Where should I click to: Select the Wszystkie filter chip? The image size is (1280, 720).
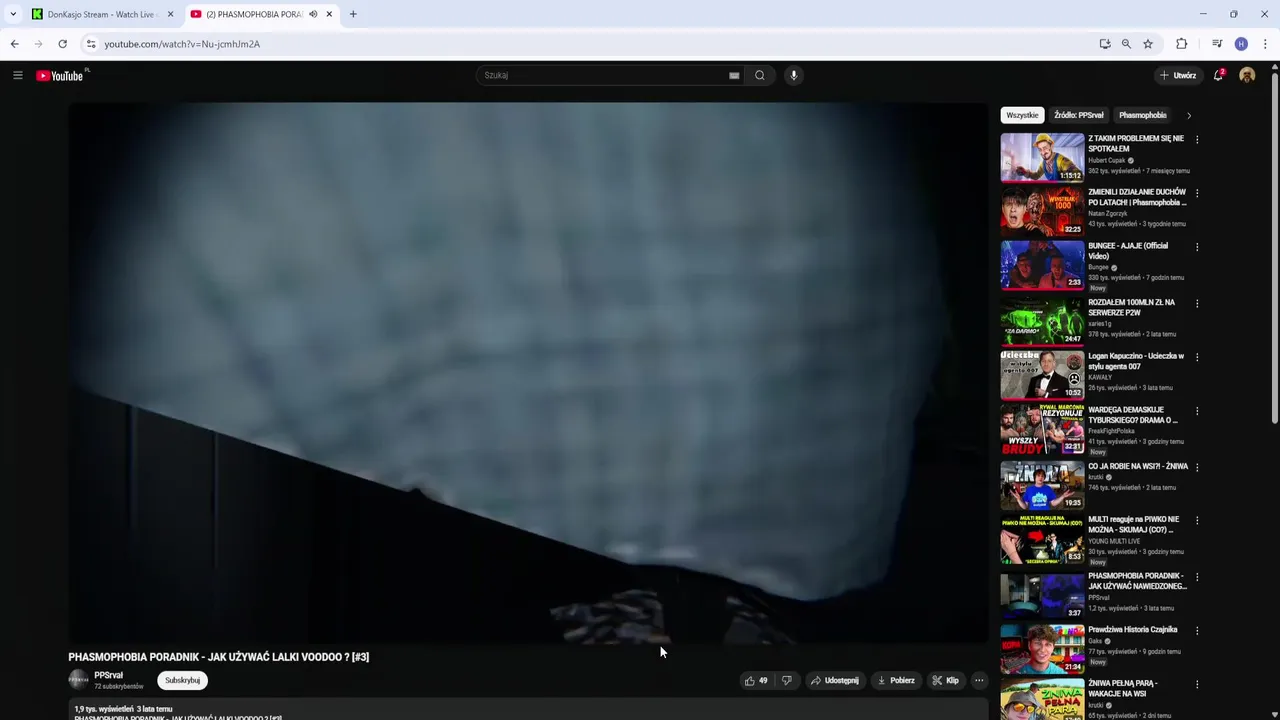pos(1022,115)
